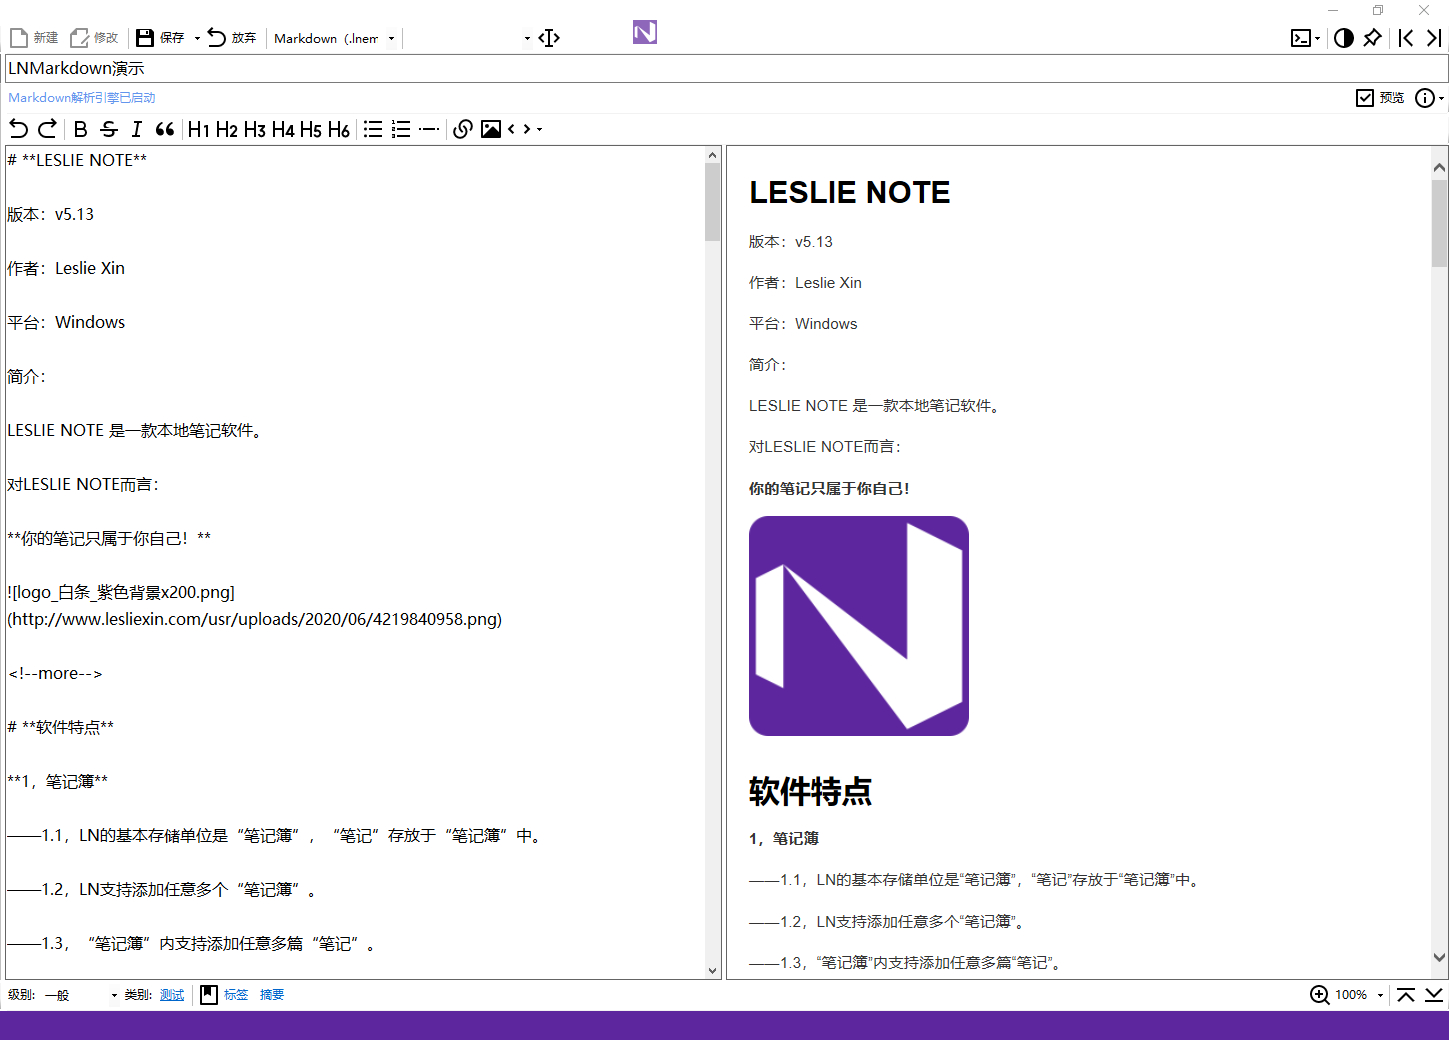This screenshot has height=1040, width=1449.
Task: Open the console terminal icon
Action: (x=1301, y=38)
